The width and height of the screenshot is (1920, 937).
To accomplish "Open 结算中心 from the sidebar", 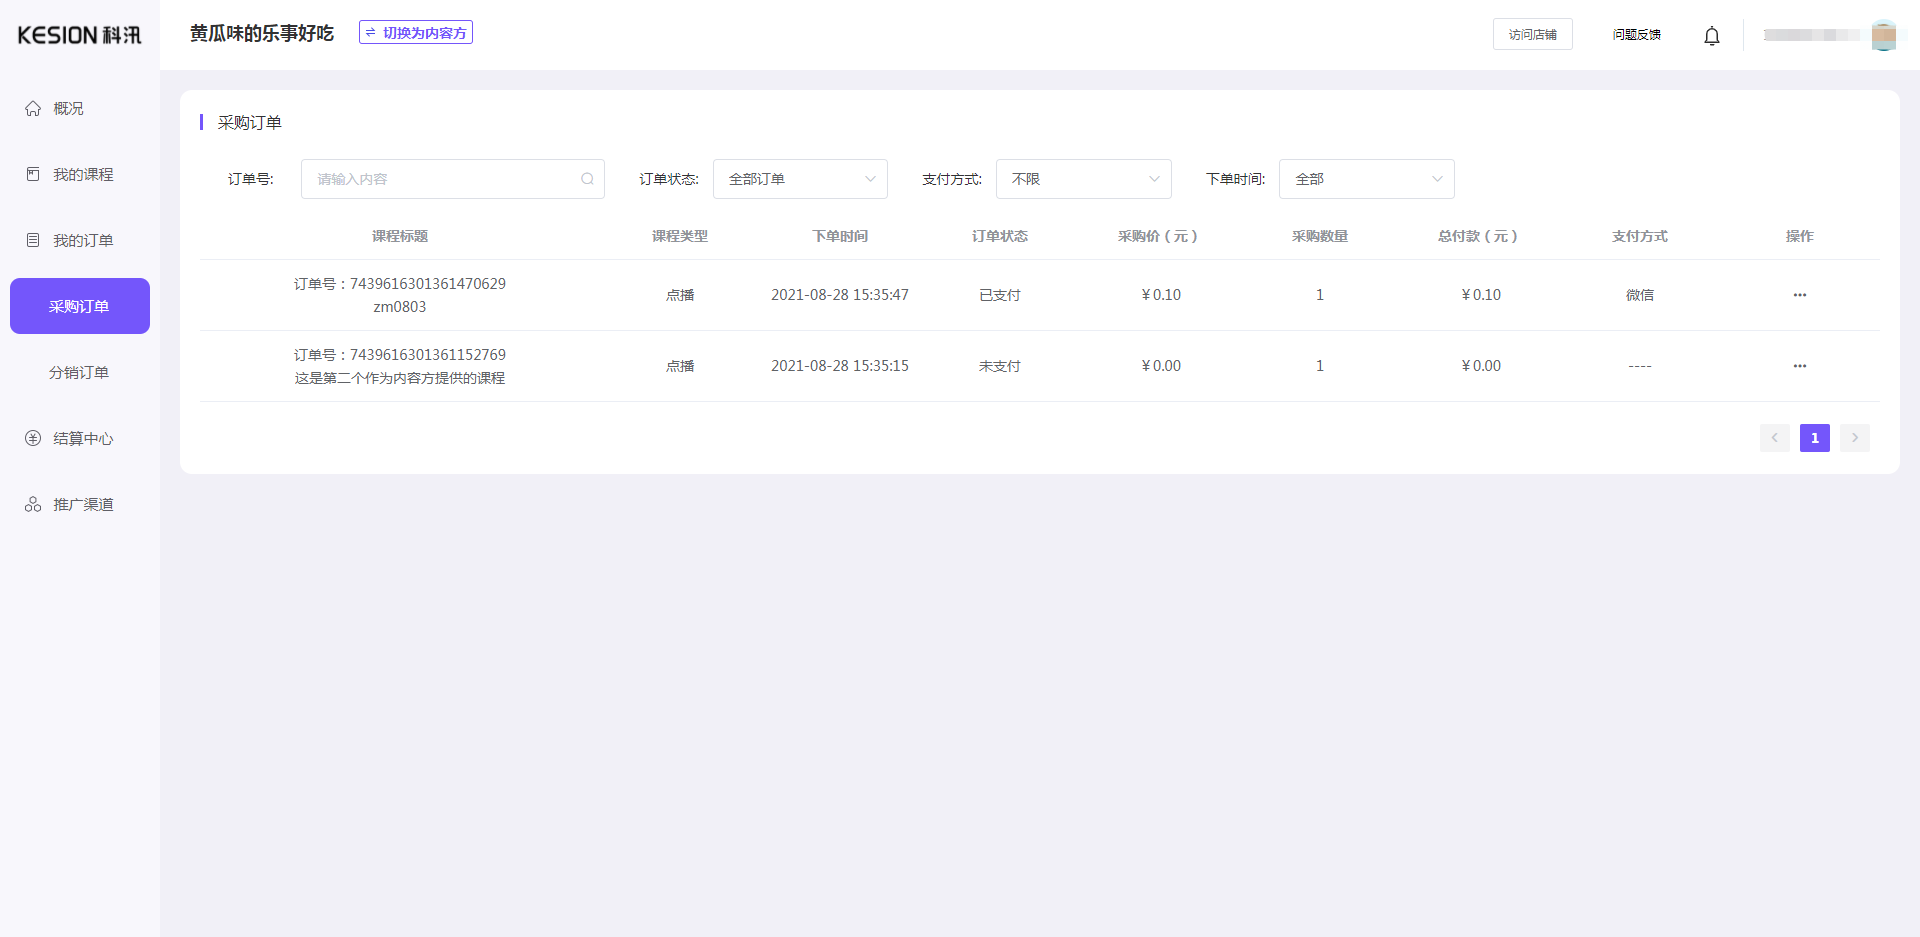I will pyautogui.click(x=82, y=438).
